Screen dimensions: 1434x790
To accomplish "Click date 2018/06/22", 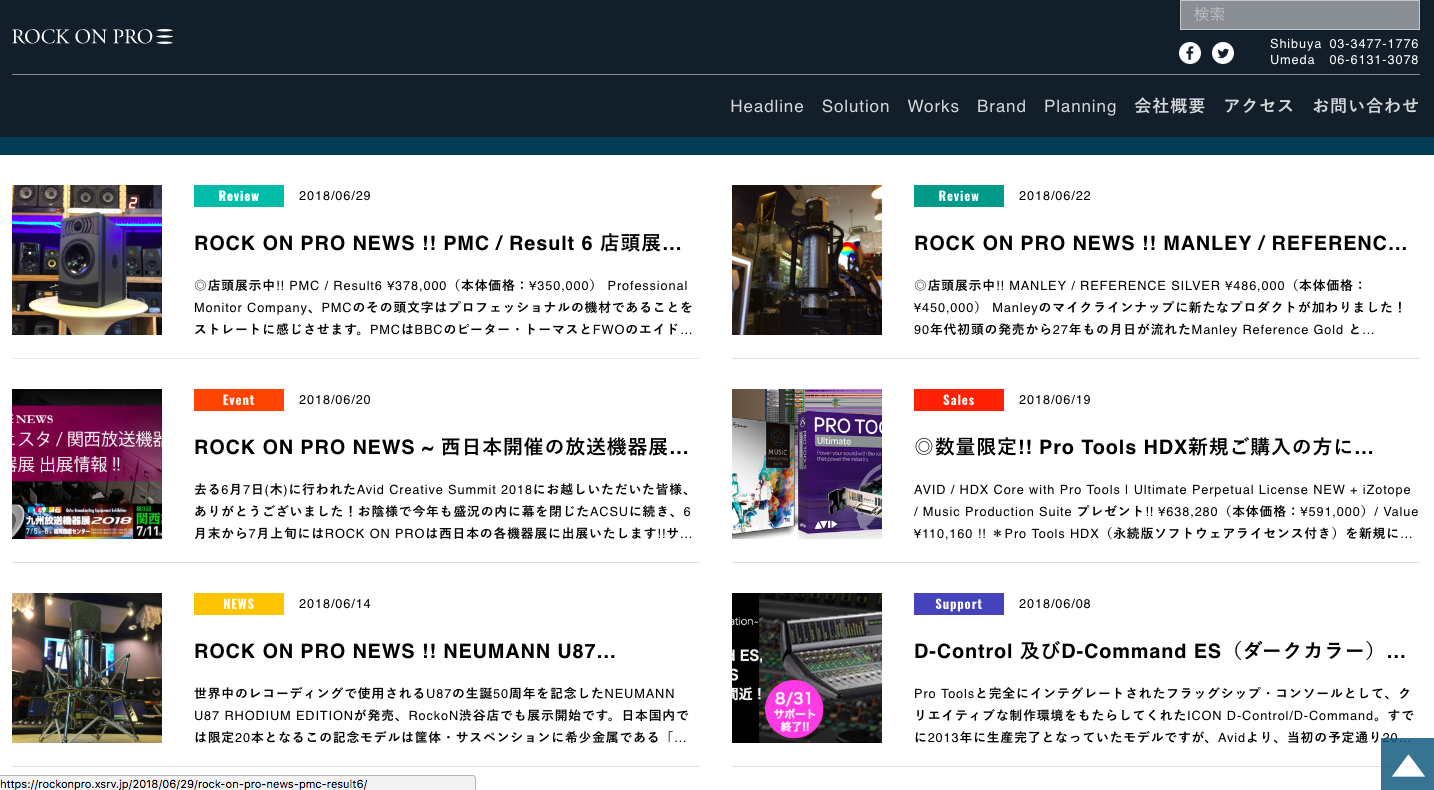I will pos(1055,196).
